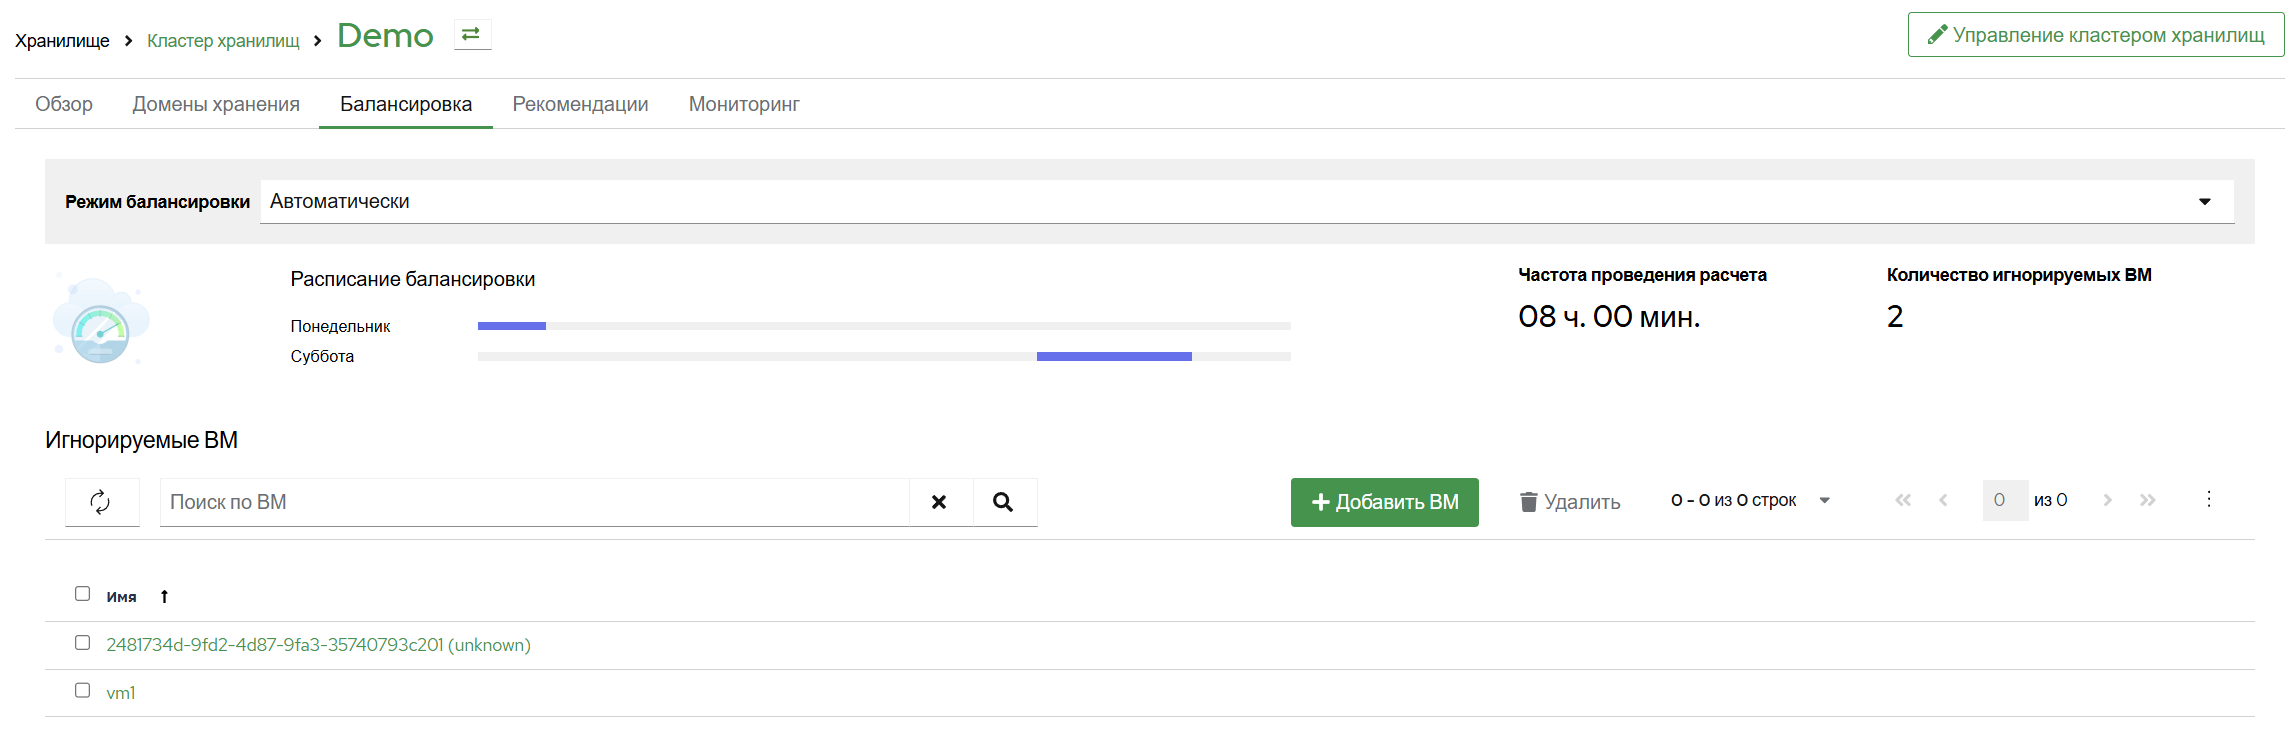This screenshot has height=735, width=2292.
Task: Tick the select-all checkbox in header
Action: [83, 594]
